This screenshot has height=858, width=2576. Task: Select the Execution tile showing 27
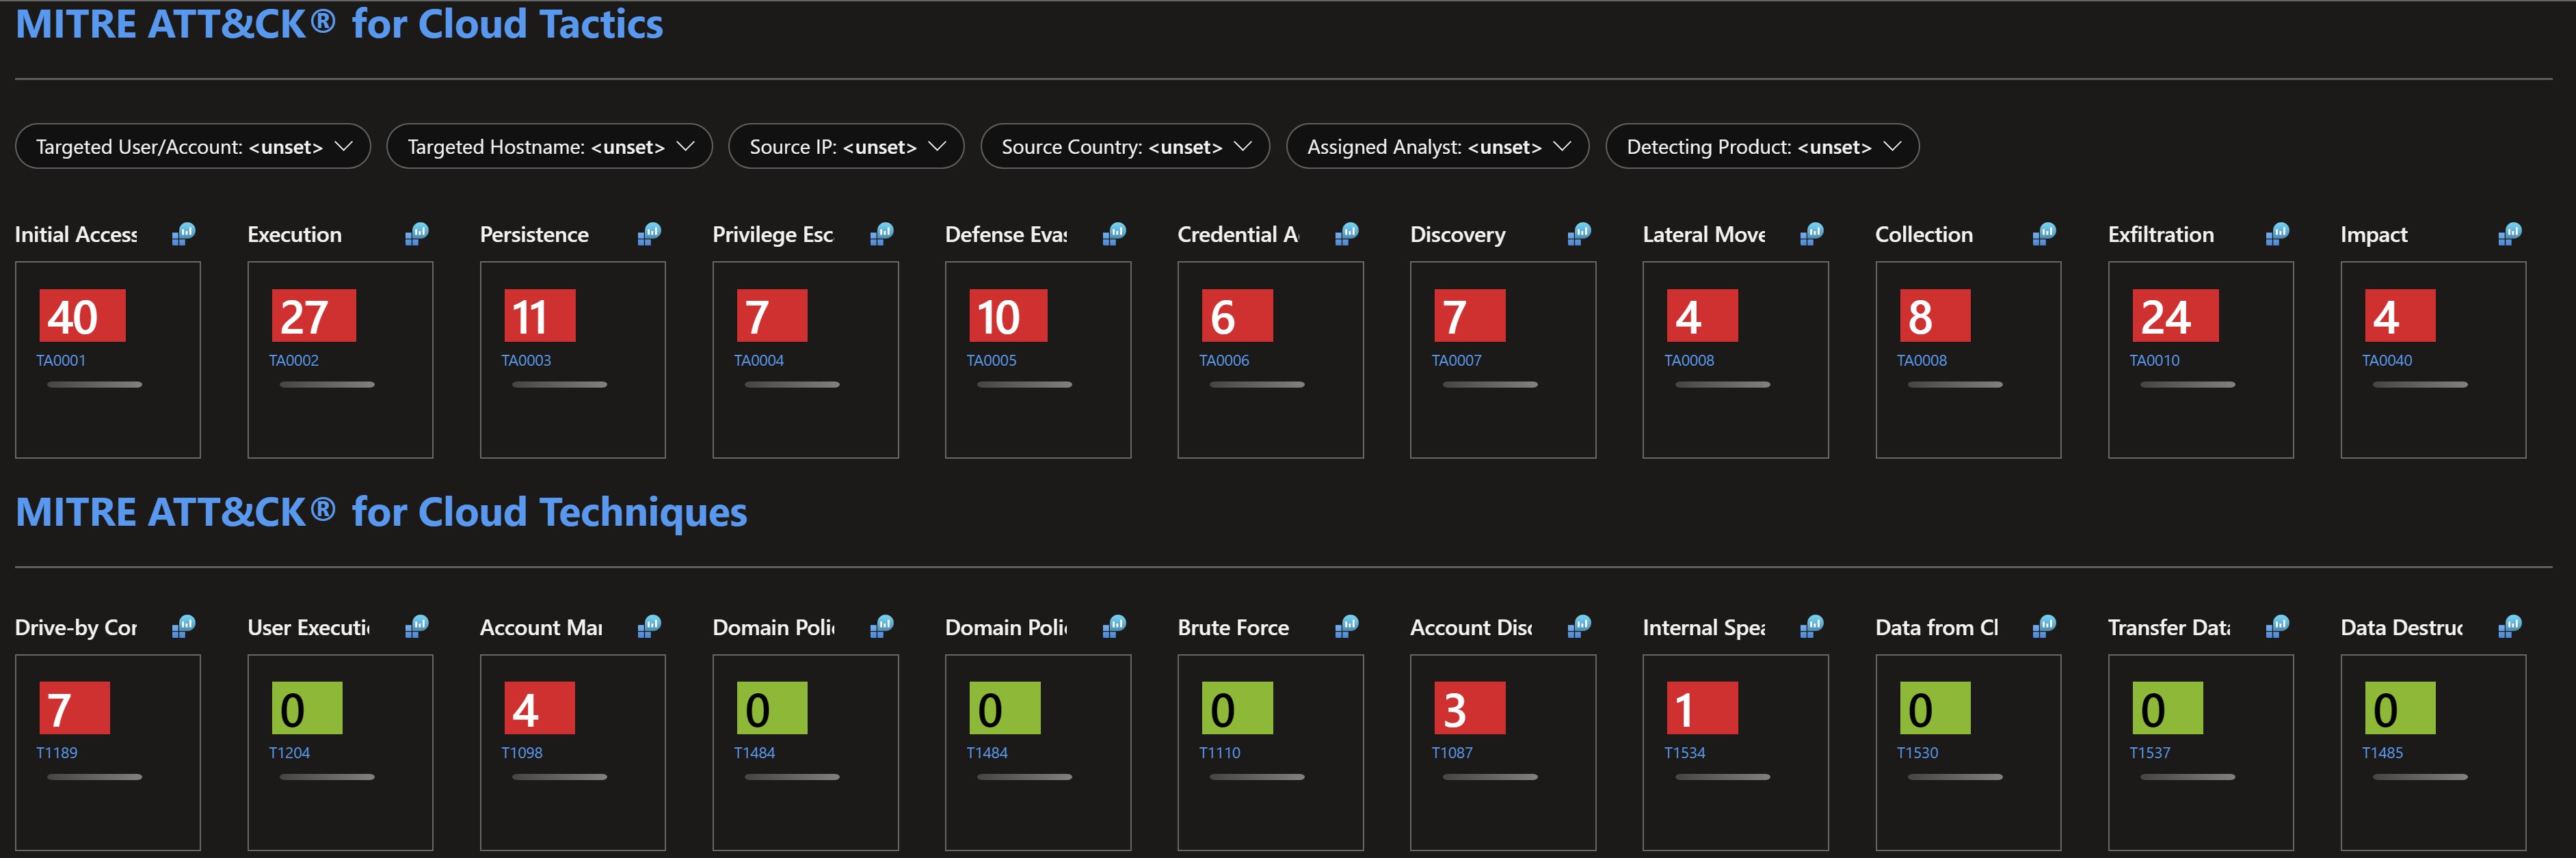[340, 360]
